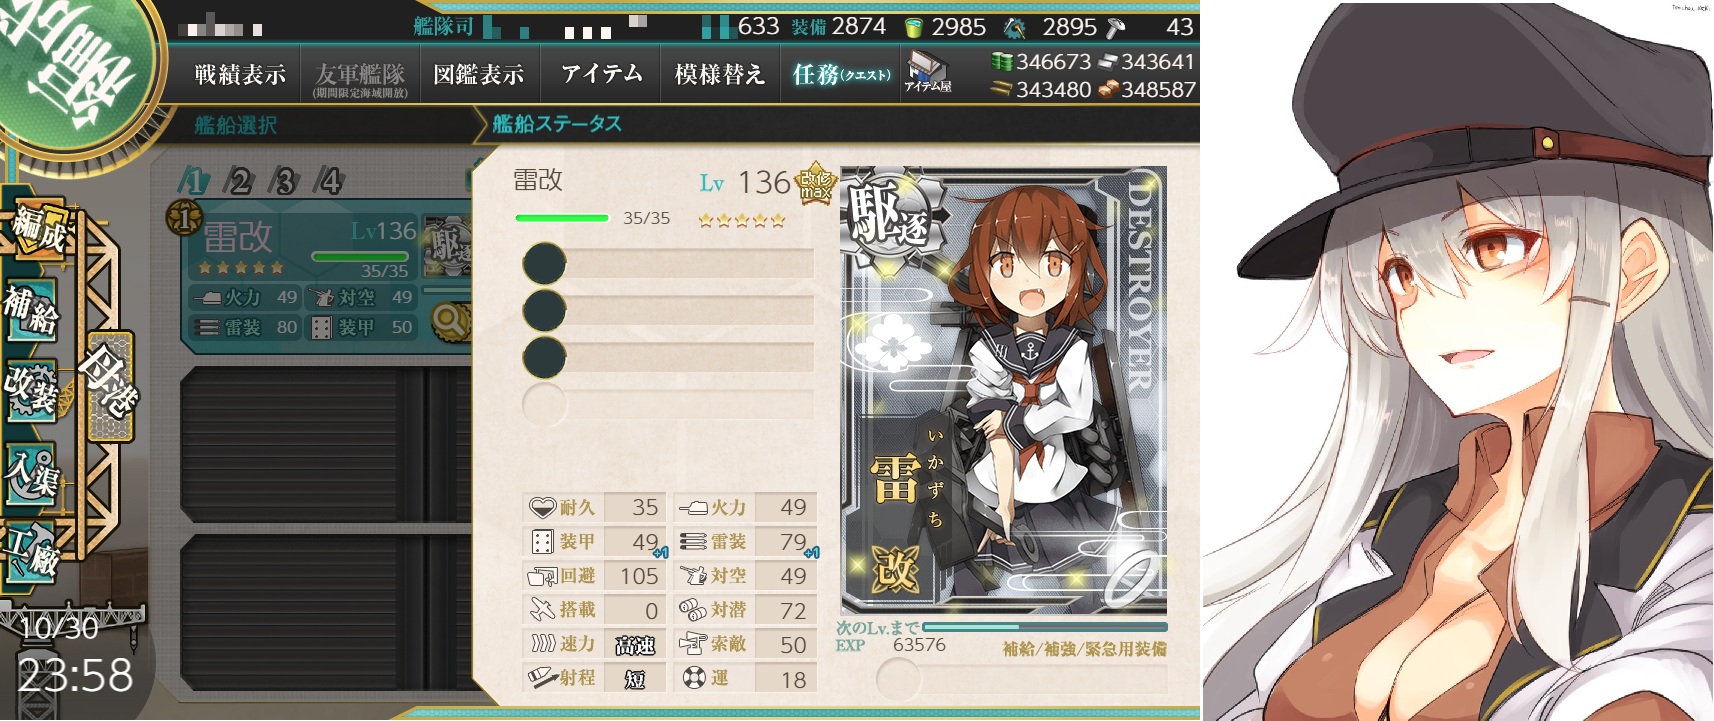
Task: Click the 模様替え furniture button
Action: pos(720,74)
